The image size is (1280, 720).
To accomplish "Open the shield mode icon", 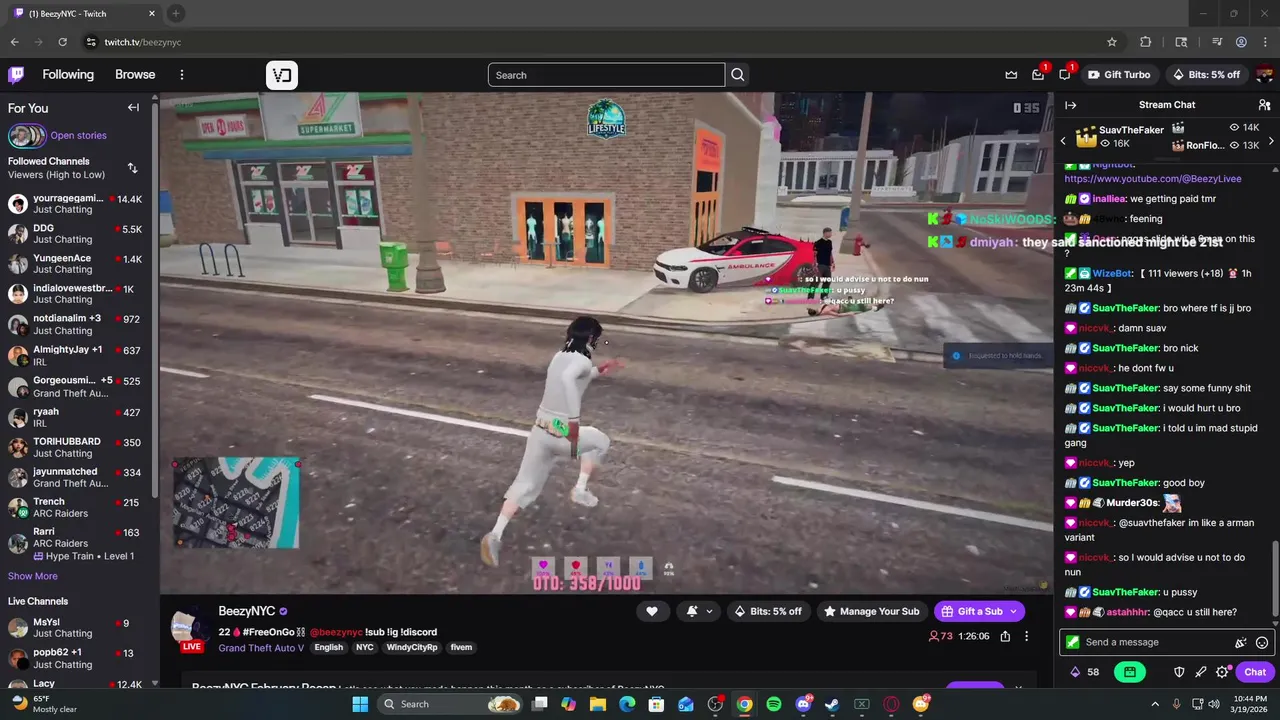I will tap(1179, 672).
